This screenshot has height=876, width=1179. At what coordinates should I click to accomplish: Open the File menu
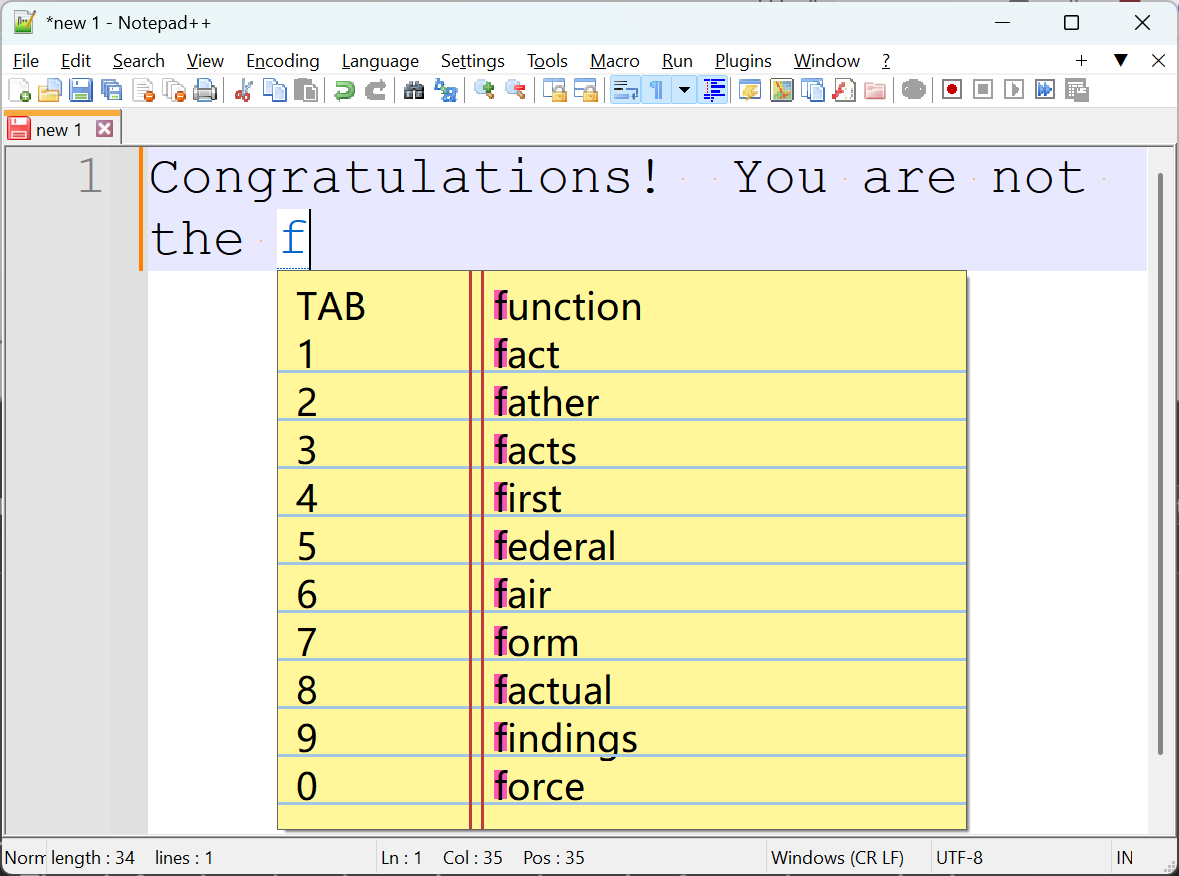pyautogui.click(x=26, y=61)
